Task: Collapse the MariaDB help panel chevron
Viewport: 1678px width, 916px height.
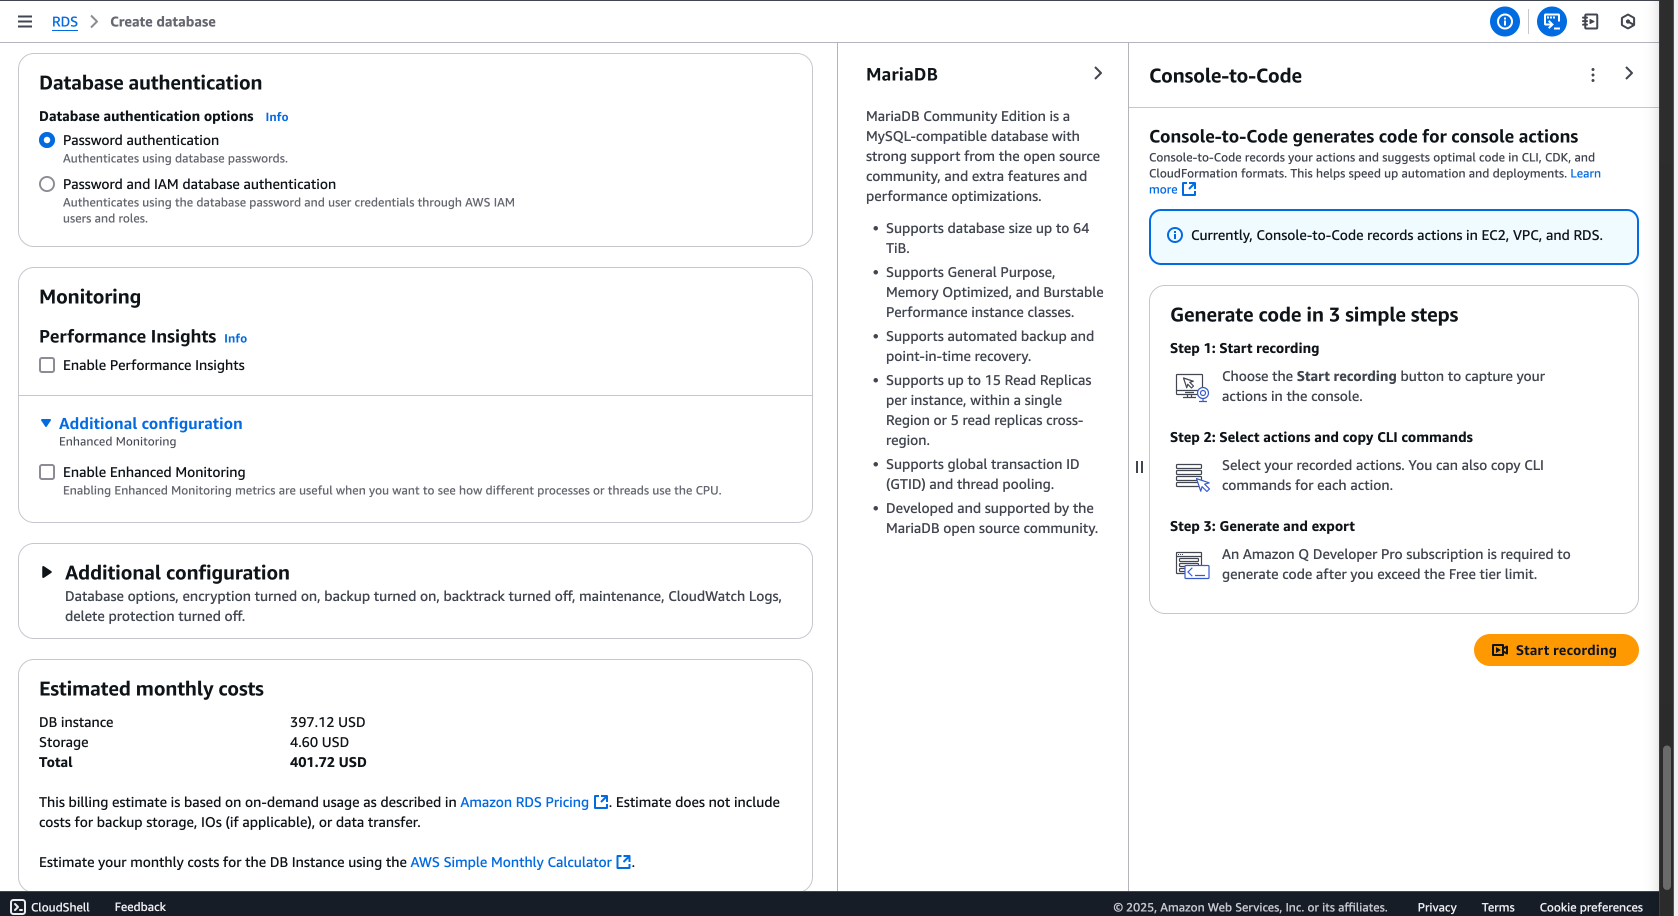Action: click(x=1098, y=73)
